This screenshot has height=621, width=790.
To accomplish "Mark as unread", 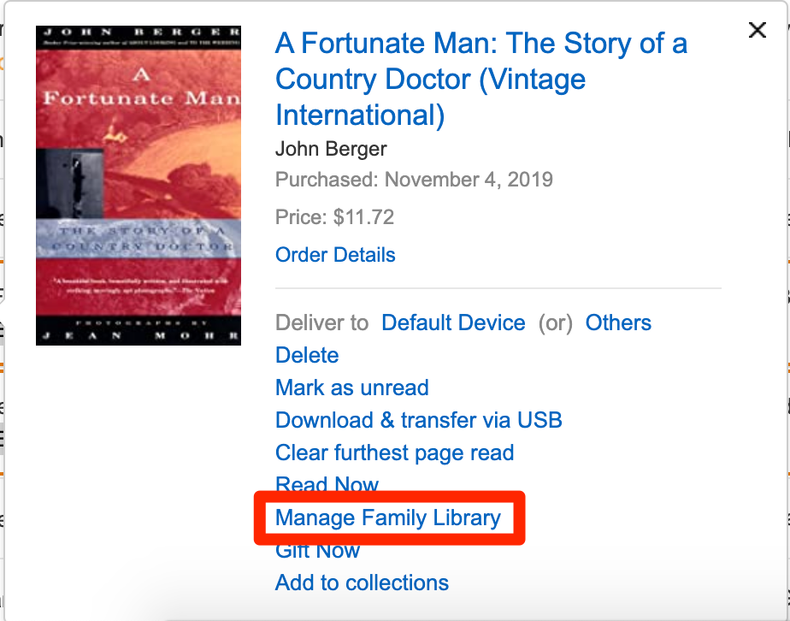I will click(x=352, y=388).
